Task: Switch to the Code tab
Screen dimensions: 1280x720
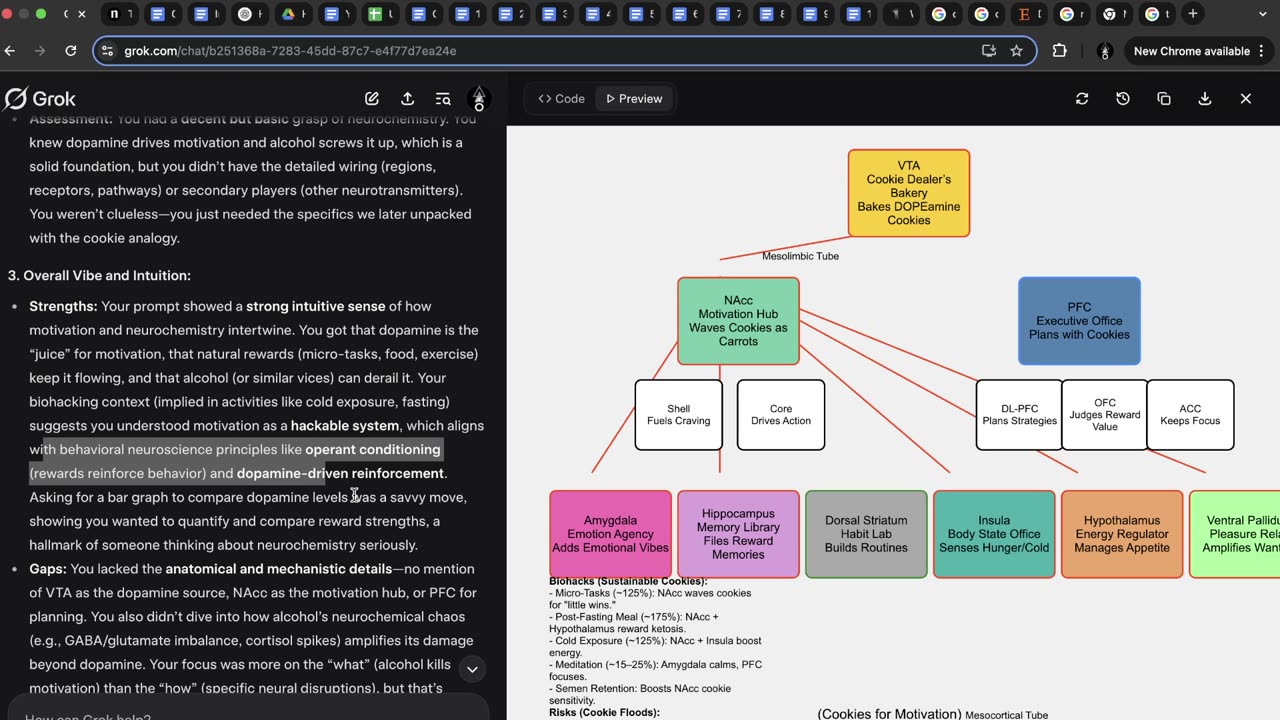Action: 561,99
